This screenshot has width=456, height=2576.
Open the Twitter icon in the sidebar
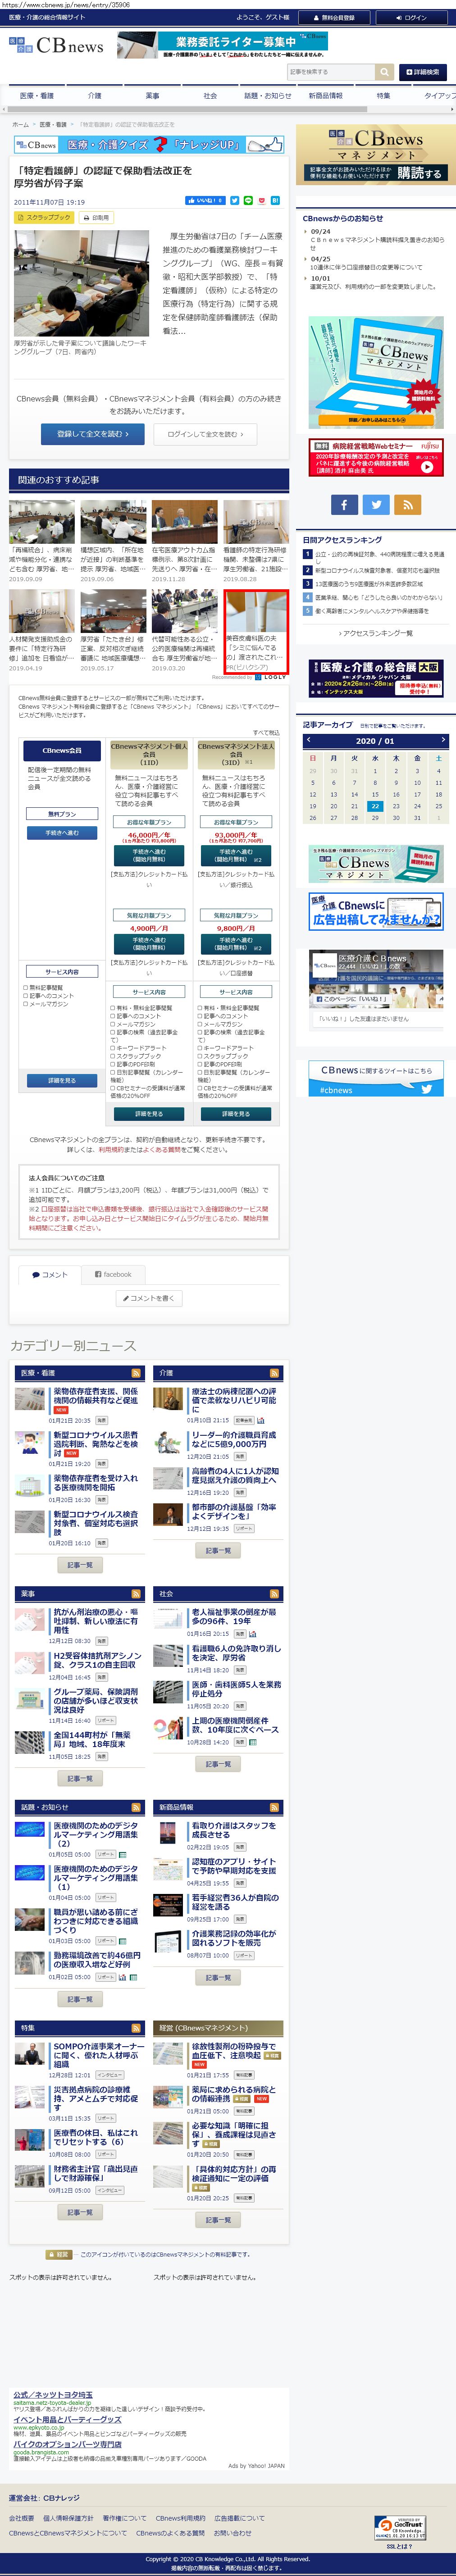pyautogui.click(x=376, y=505)
